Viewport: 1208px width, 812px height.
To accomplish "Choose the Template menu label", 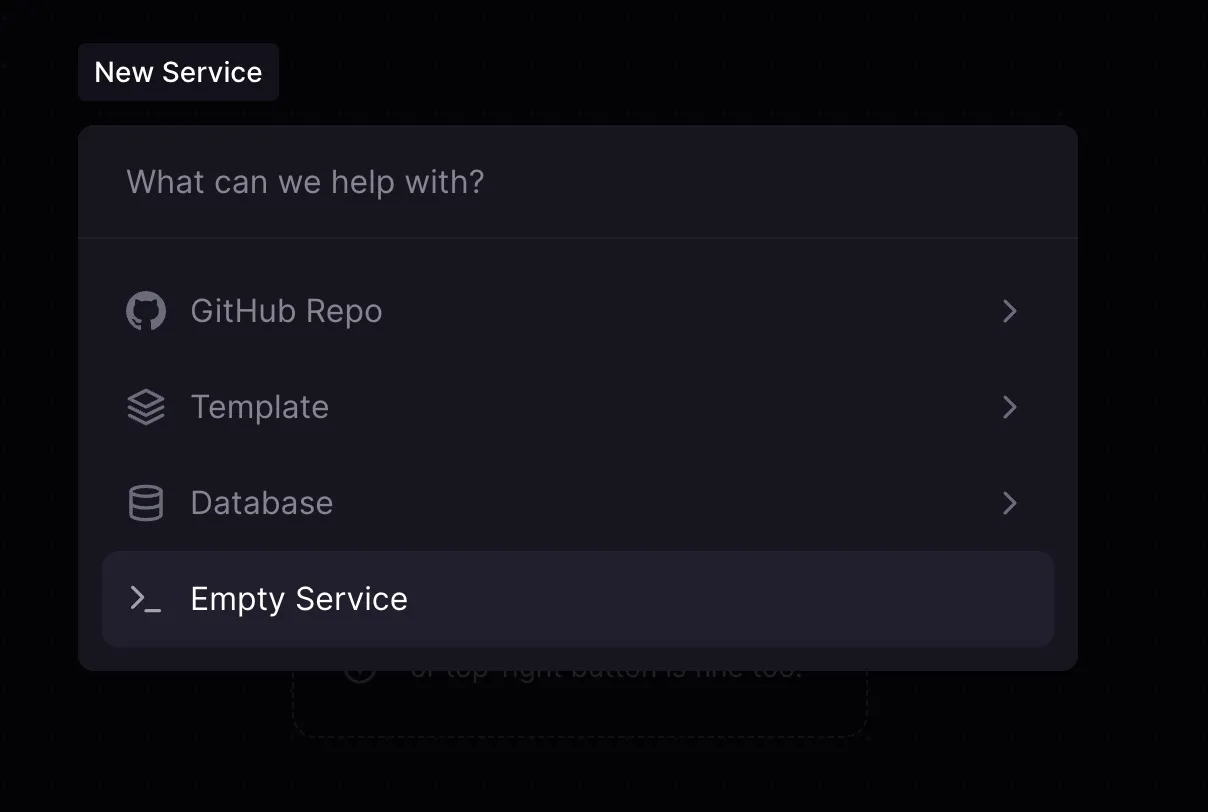I will tap(259, 407).
